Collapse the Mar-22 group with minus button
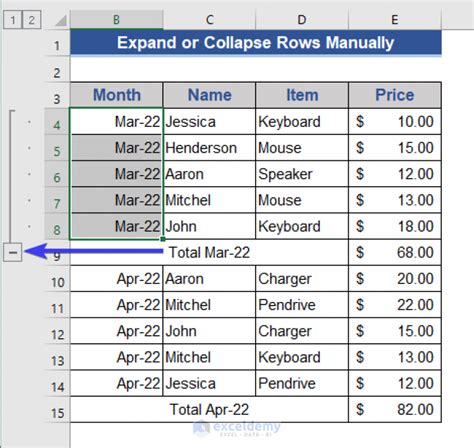Image resolution: width=474 pixels, height=448 pixels. [x=13, y=252]
